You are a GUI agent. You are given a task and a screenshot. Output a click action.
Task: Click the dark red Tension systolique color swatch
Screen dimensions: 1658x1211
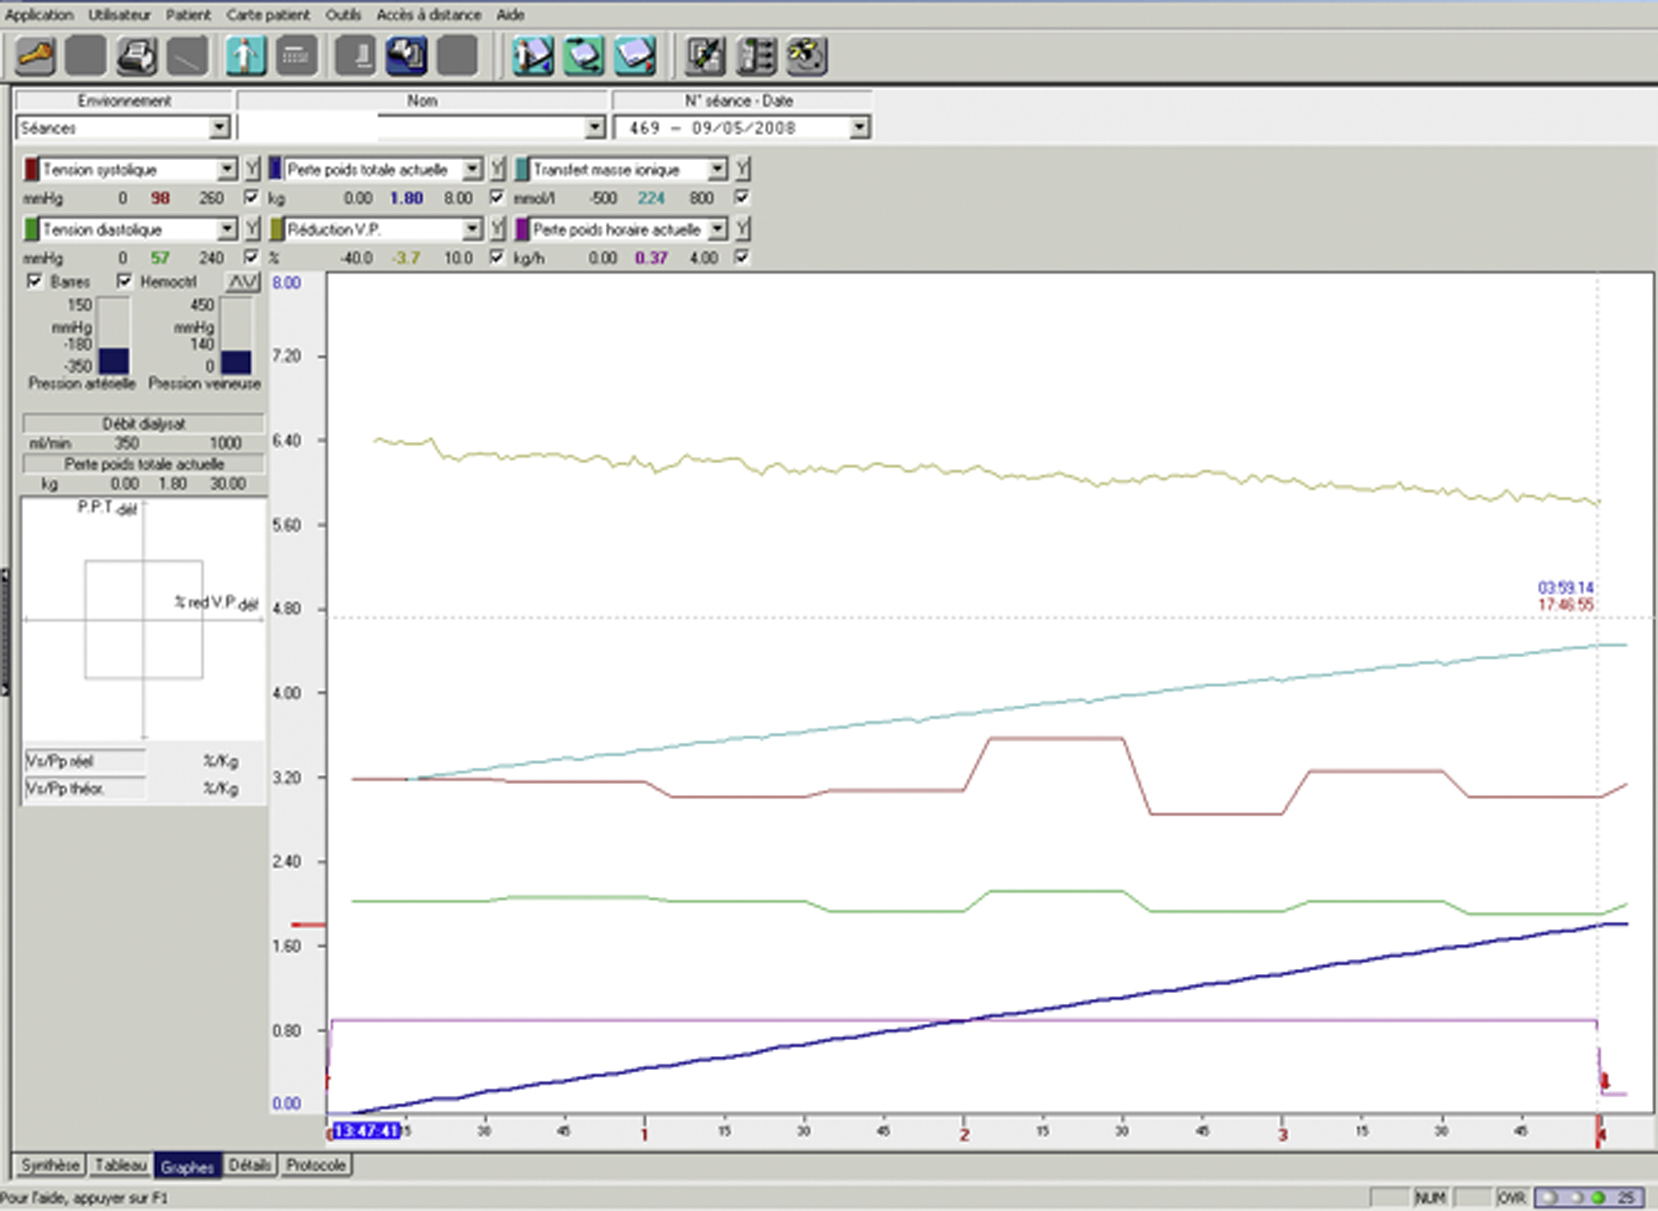(31, 169)
